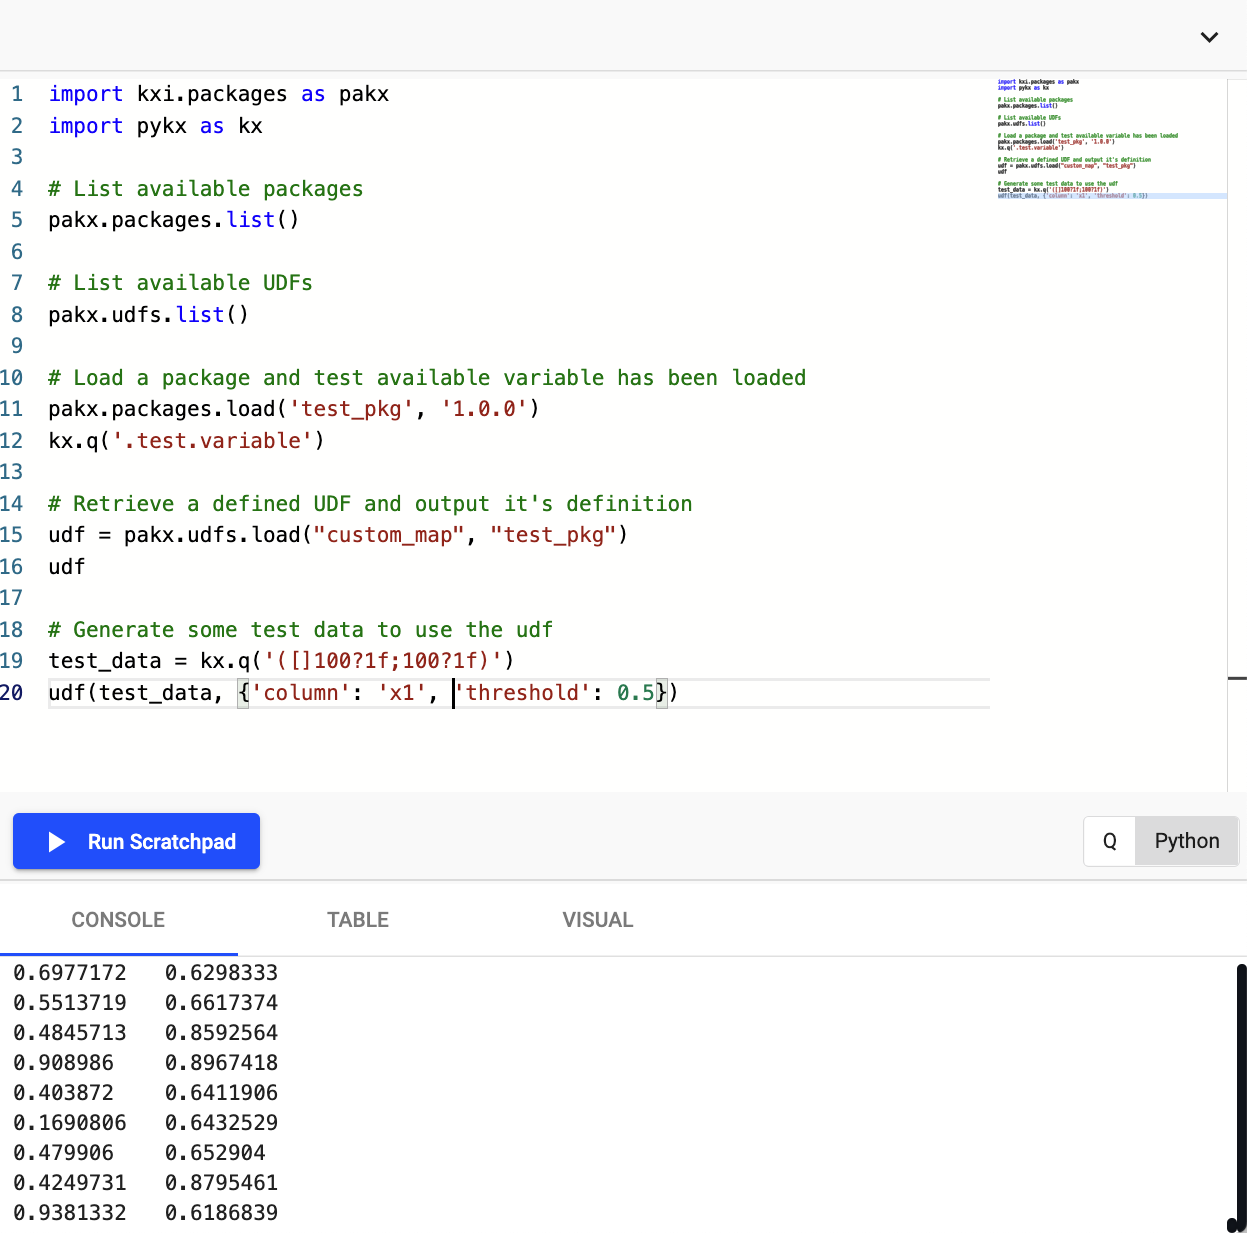Image resolution: width=1247 pixels, height=1233 pixels.
Task: Click console value 0.6298333
Action: pyautogui.click(x=221, y=973)
